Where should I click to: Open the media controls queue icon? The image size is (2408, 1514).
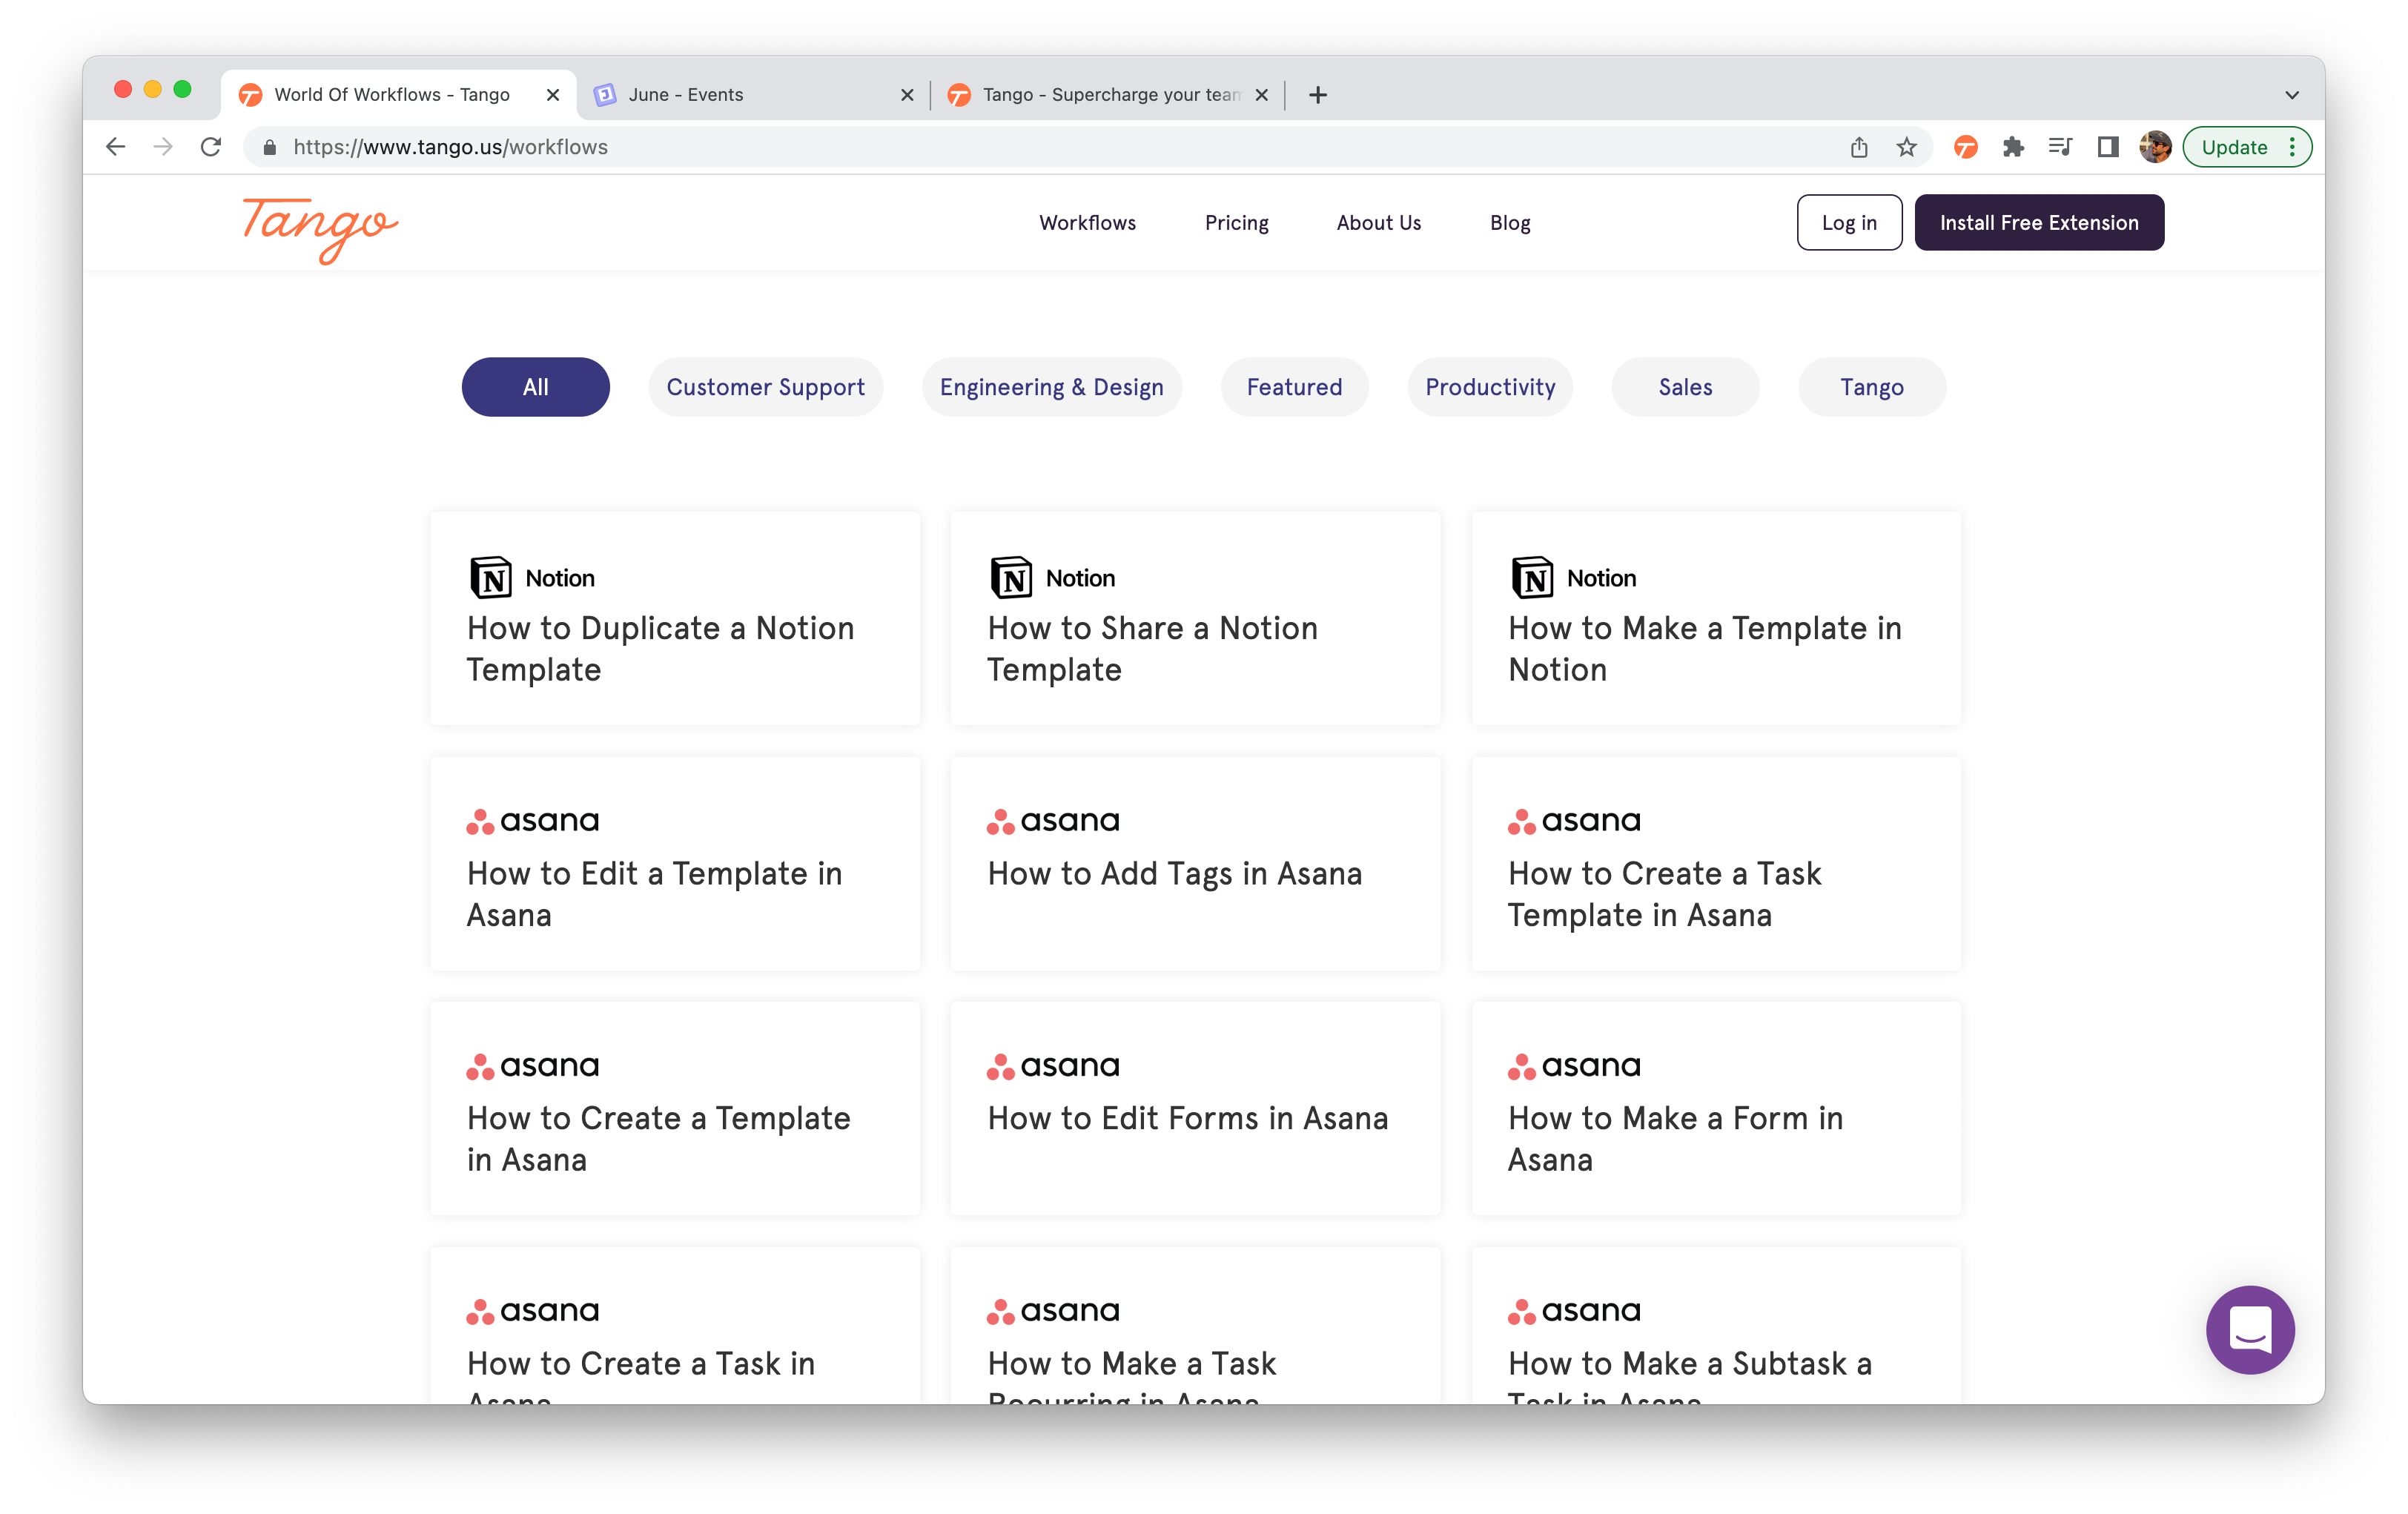pos(2060,147)
